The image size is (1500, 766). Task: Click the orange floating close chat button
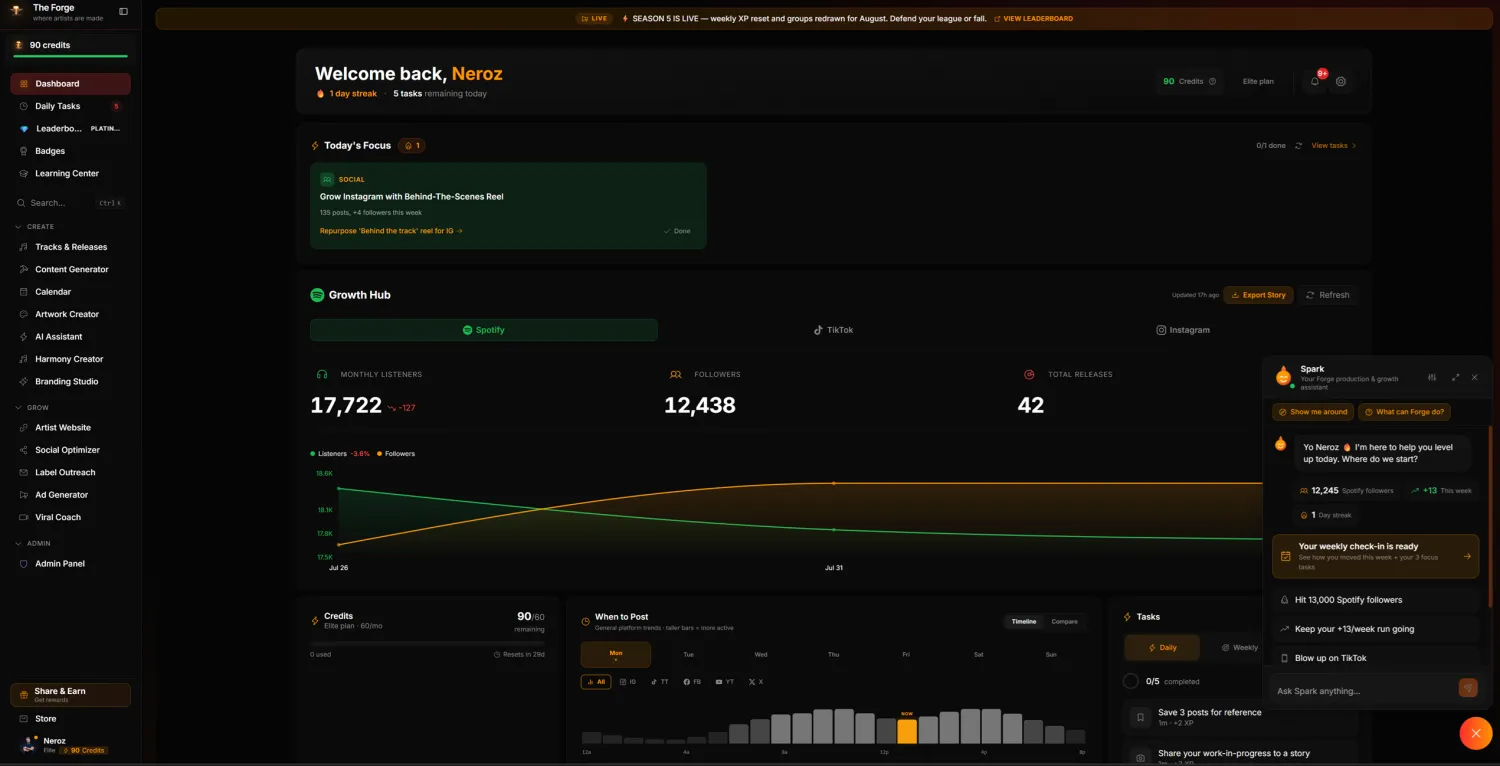(1475, 733)
